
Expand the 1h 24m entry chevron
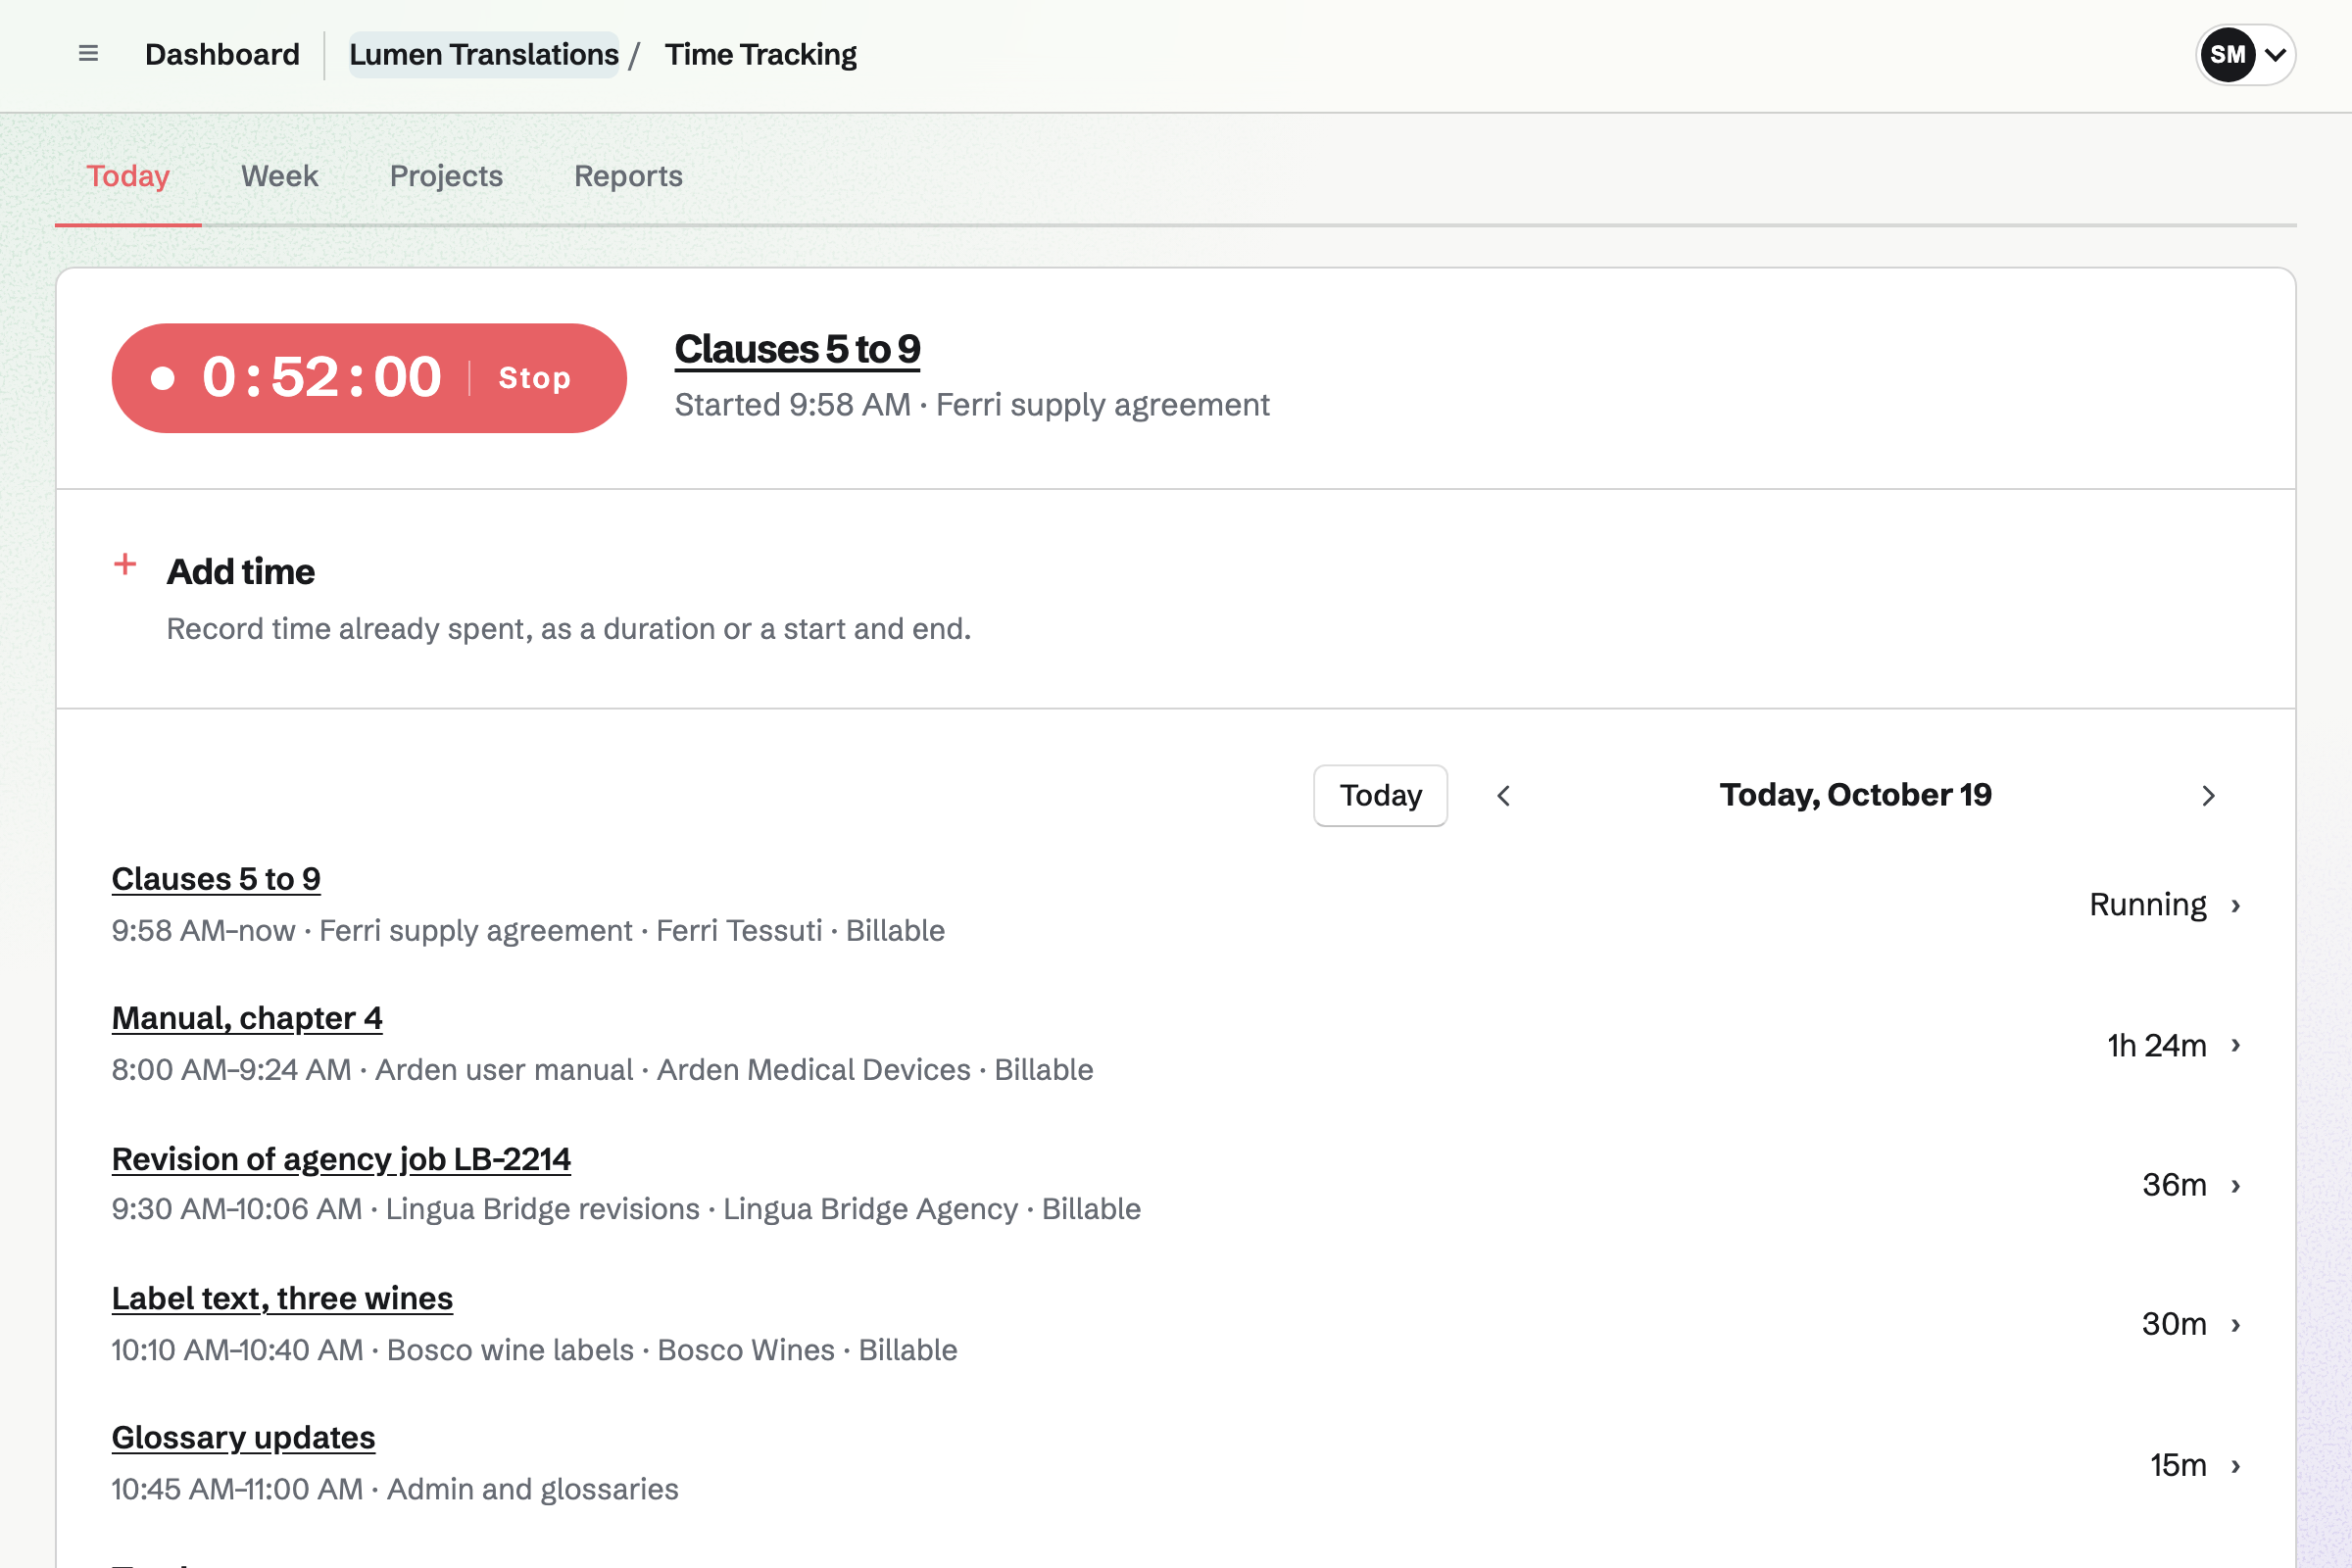click(x=2236, y=1045)
